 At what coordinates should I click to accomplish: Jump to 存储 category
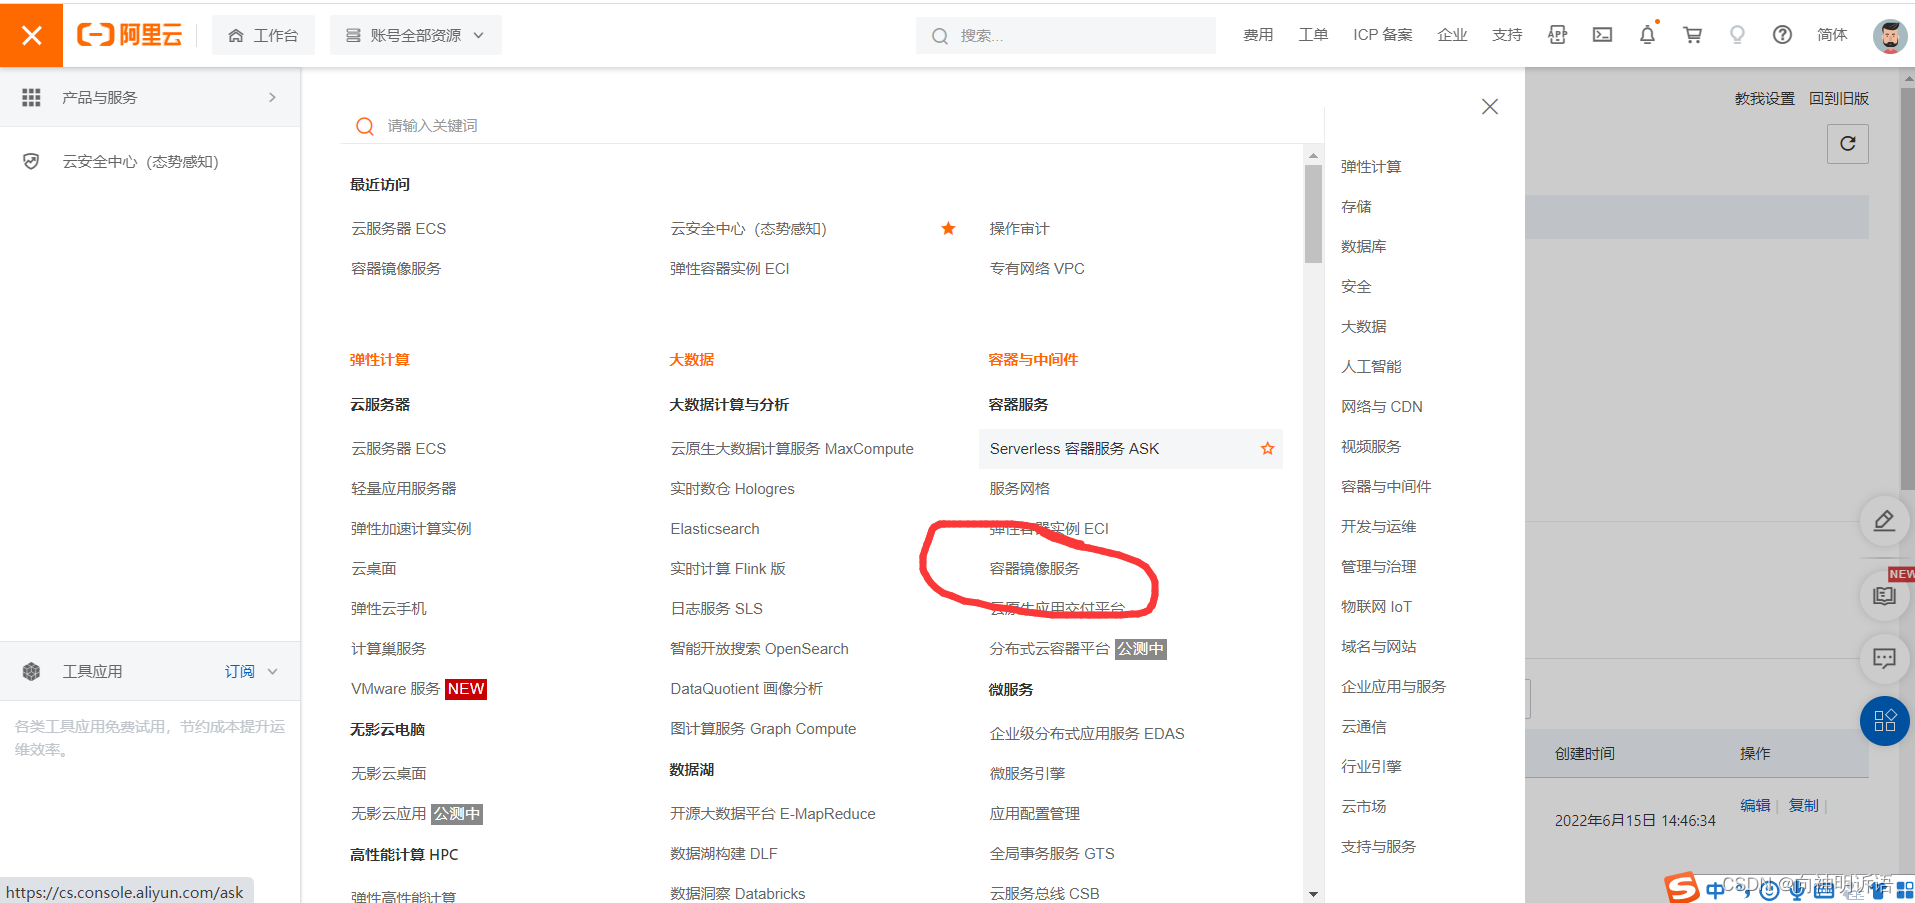(1356, 206)
